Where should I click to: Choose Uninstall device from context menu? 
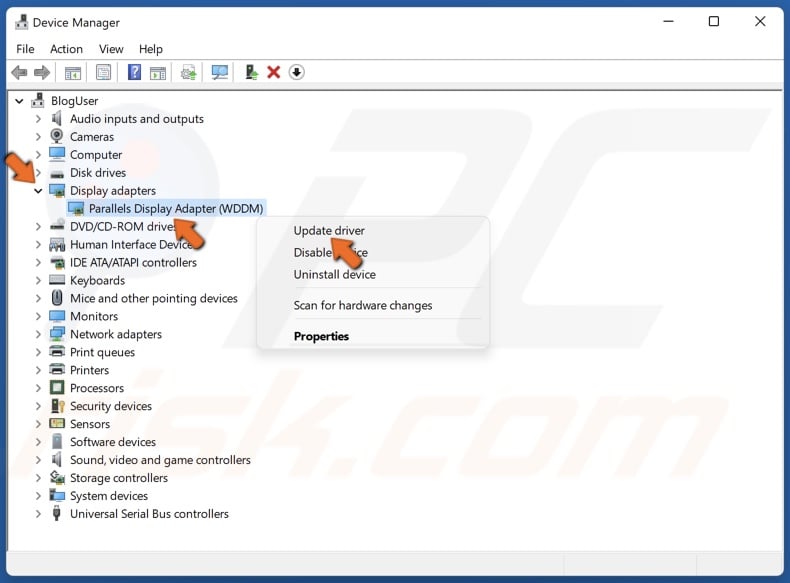(335, 274)
